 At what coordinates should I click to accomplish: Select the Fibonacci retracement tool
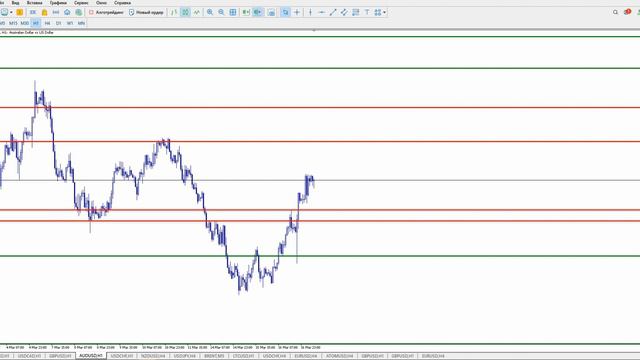(356, 12)
